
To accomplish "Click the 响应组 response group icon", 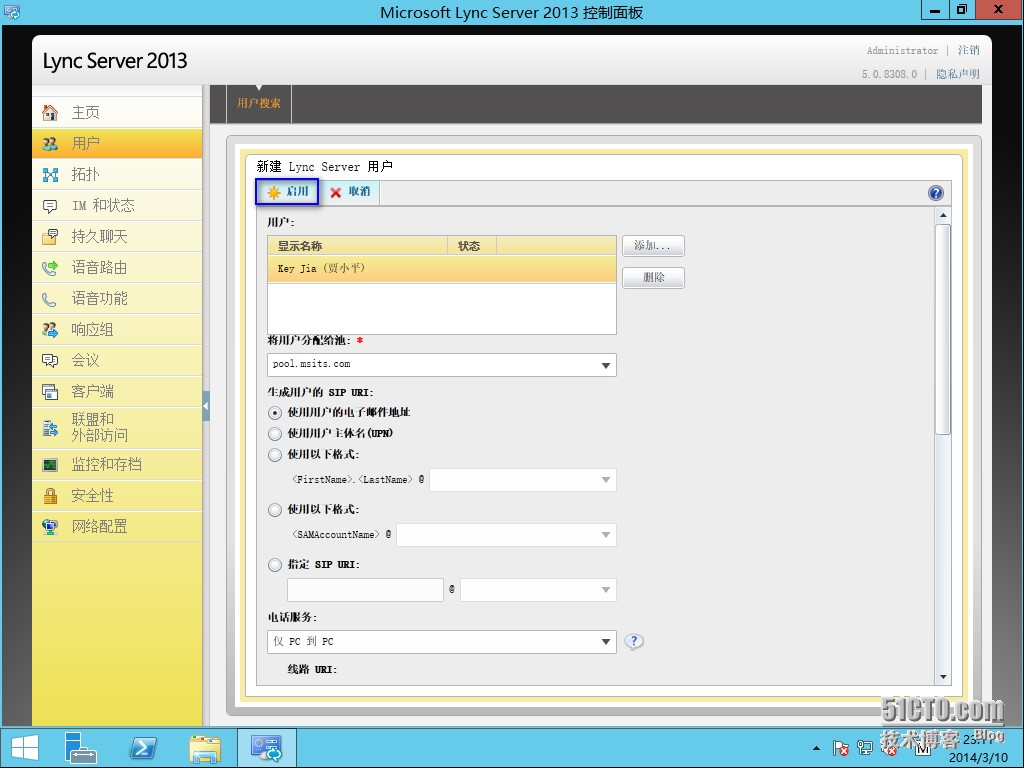I will click(x=50, y=330).
